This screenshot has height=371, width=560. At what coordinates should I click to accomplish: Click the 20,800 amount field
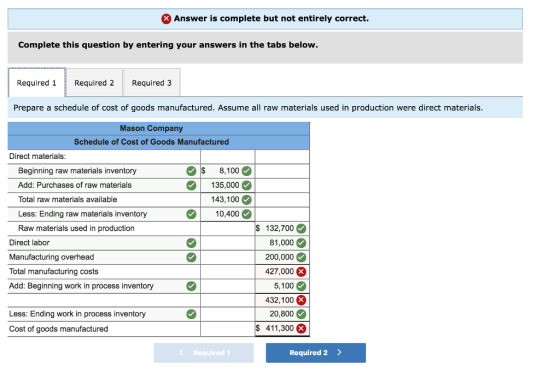coord(282,314)
